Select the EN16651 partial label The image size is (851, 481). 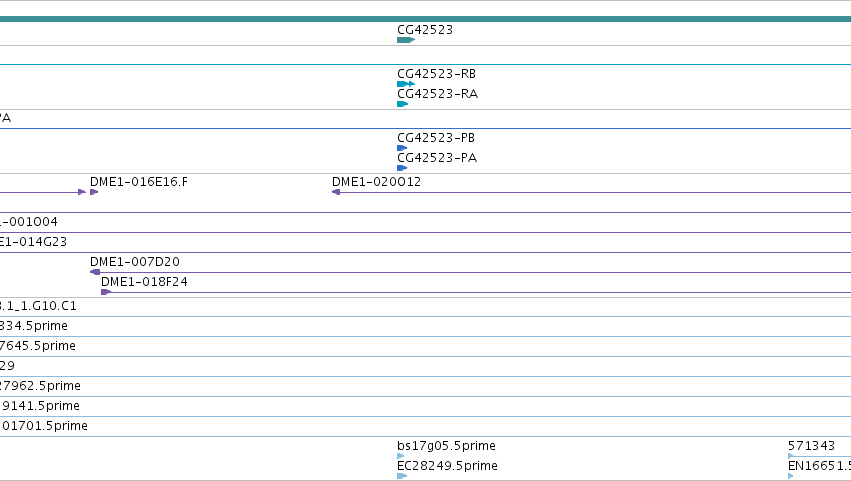820,466
